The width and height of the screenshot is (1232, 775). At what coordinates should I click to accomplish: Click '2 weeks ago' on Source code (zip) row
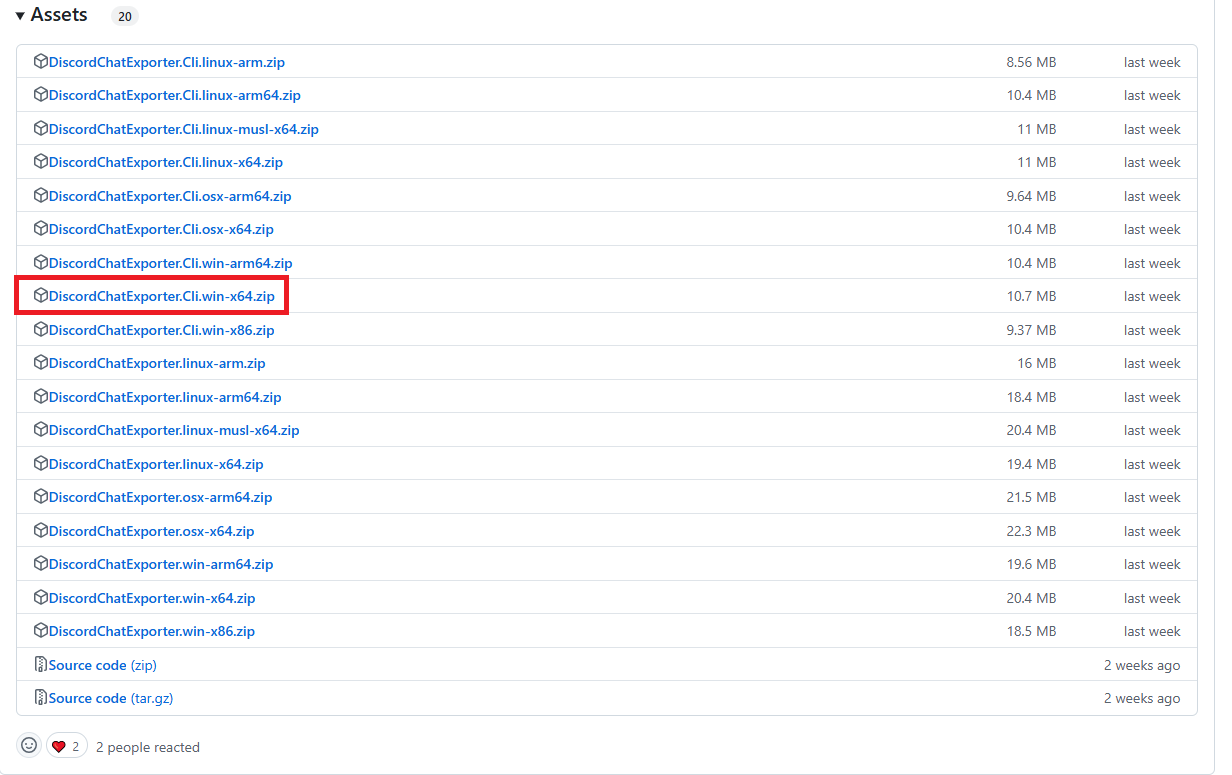pos(1142,665)
